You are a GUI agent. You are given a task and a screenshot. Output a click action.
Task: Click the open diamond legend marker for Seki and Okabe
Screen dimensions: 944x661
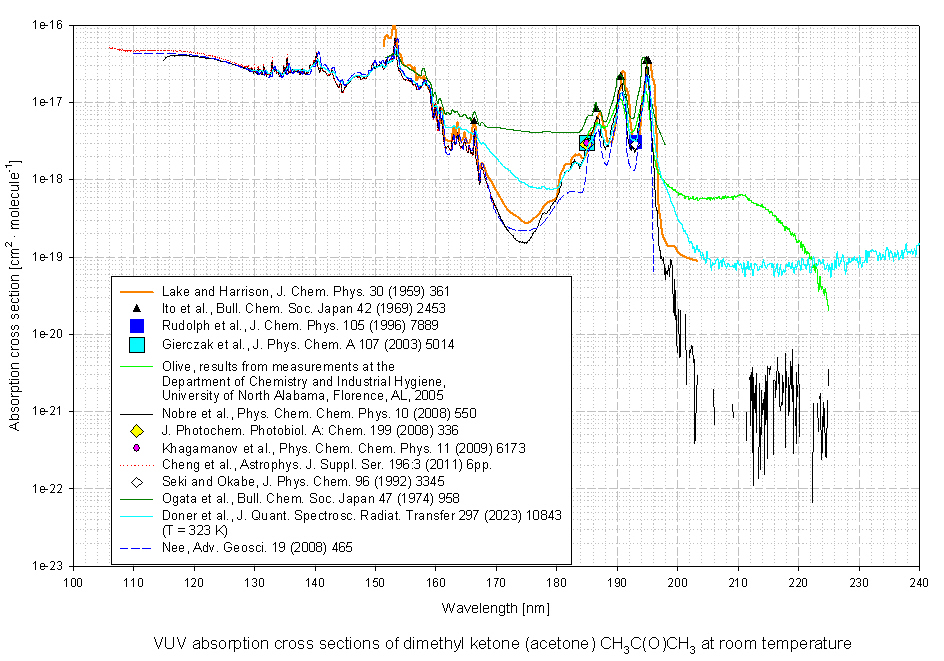[138, 482]
